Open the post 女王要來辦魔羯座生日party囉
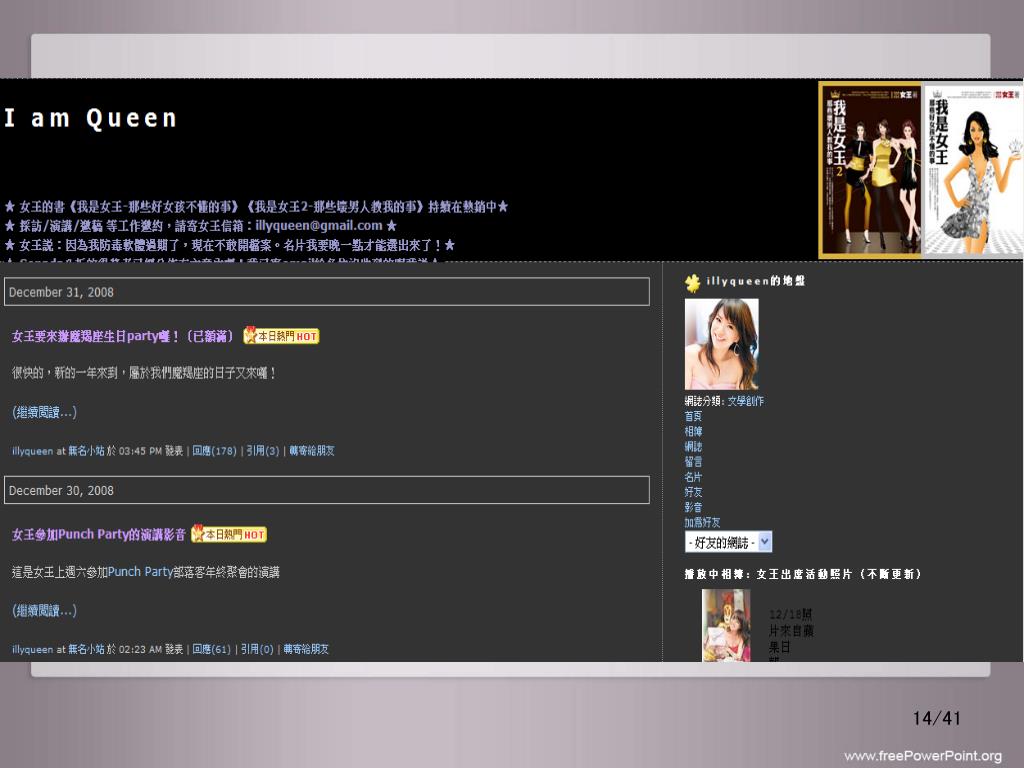The width and height of the screenshot is (1024, 768). (123, 336)
